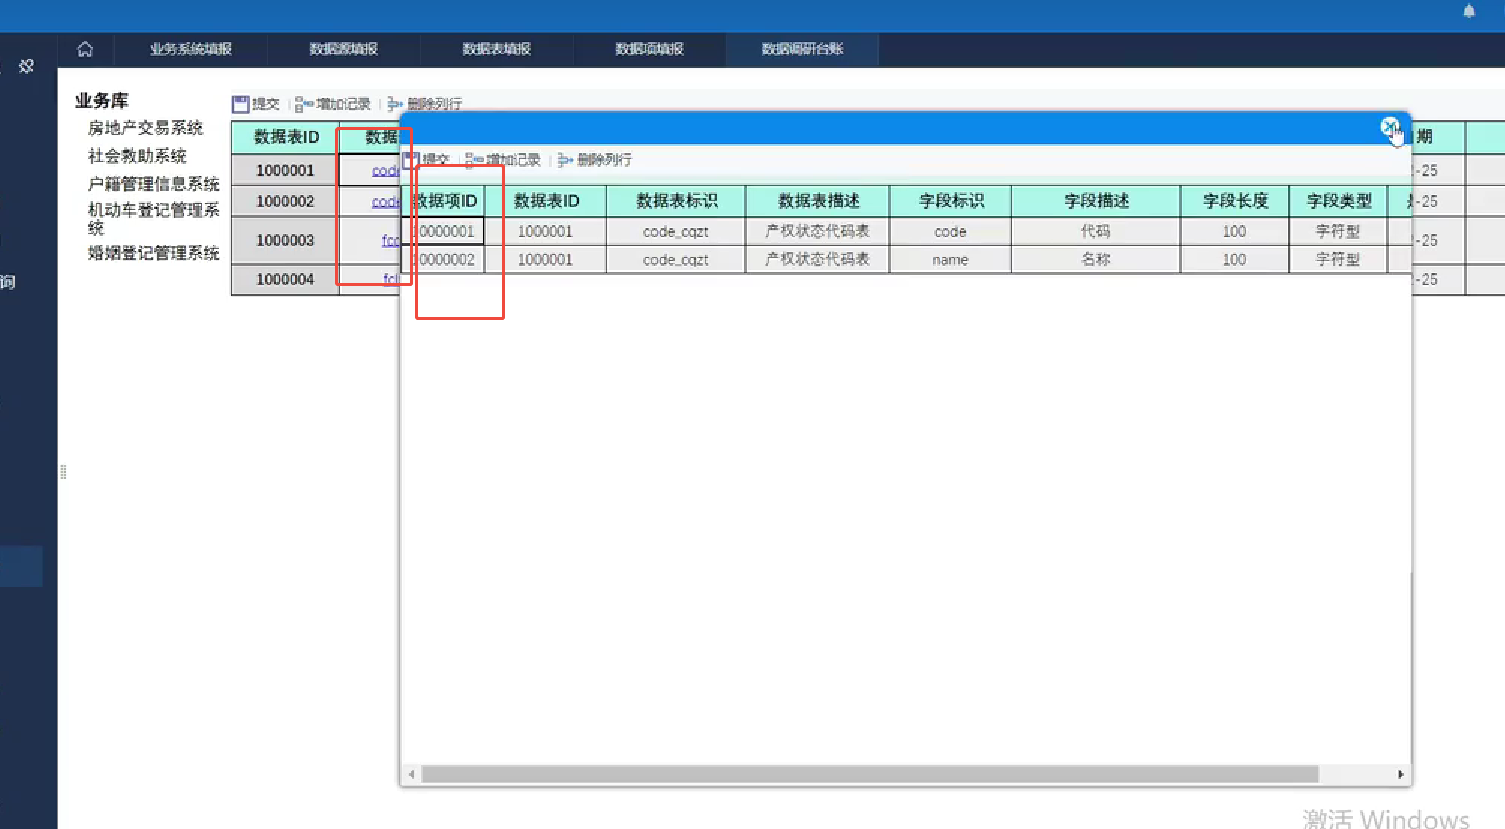Click 数据表描述 column header

pyautogui.click(x=818, y=201)
